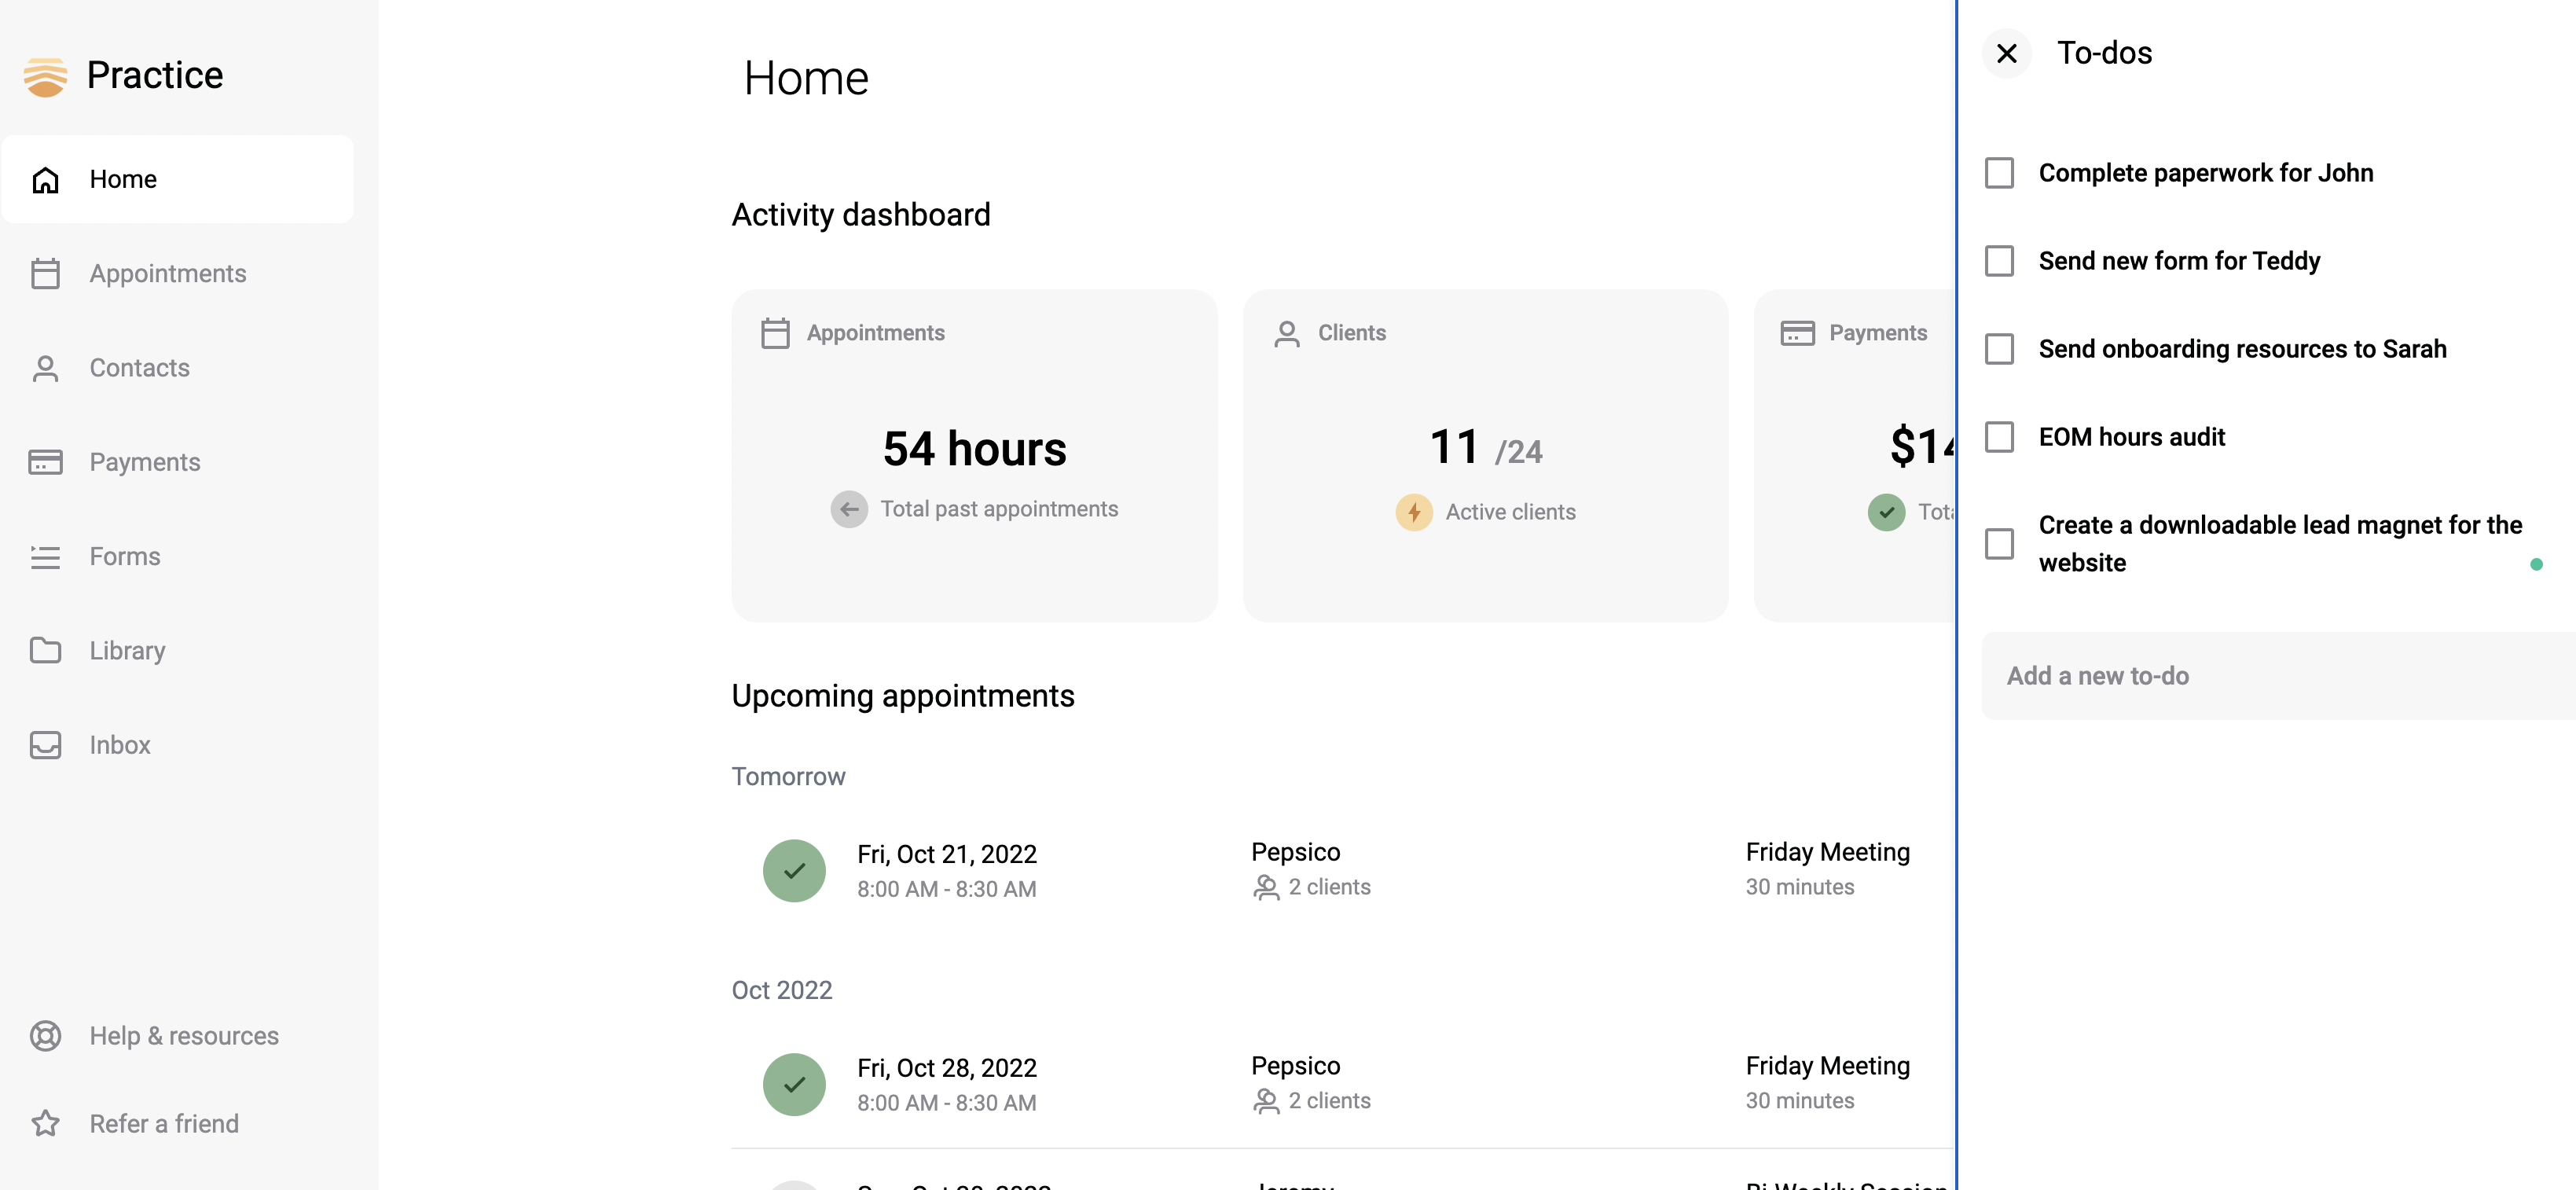Viewport: 2576px width, 1190px height.
Task: Click Friday Meeting in the Oct 21 row
Action: pyautogui.click(x=1827, y=852)
